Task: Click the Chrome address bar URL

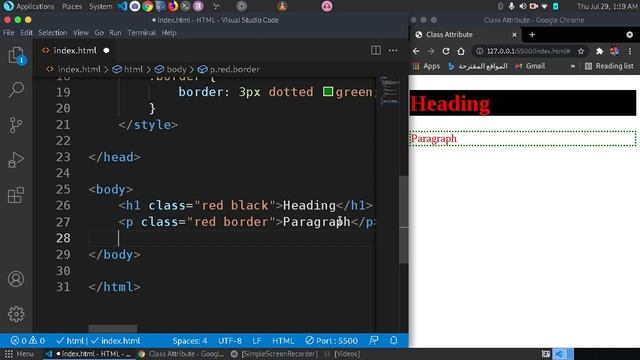Action: pos(528,51)
